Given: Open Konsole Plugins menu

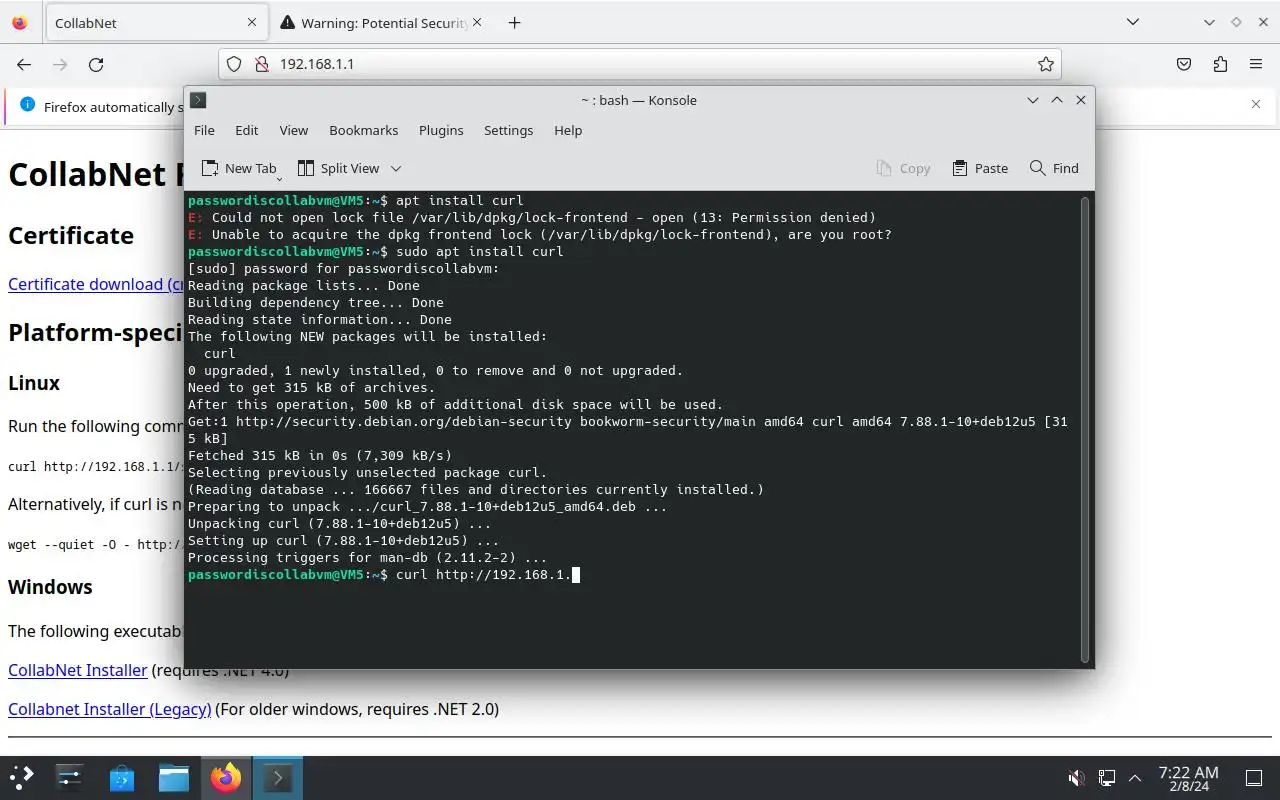Looking at the screenshot, I should click(x=441, y=130).
